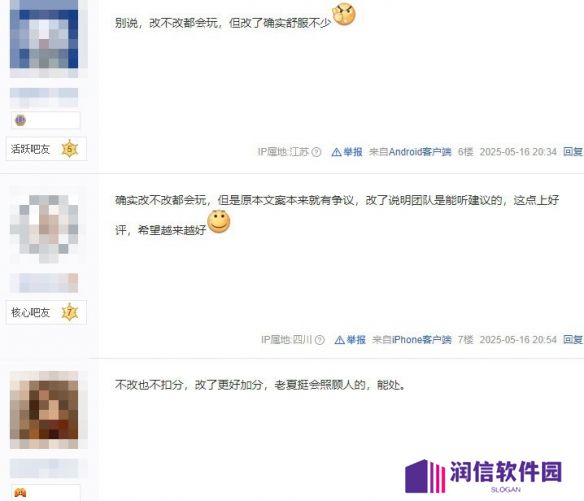This screenshot has height=501, width=584.
Task: Click the angry emoji in the first post
Action: coord(344,14)
